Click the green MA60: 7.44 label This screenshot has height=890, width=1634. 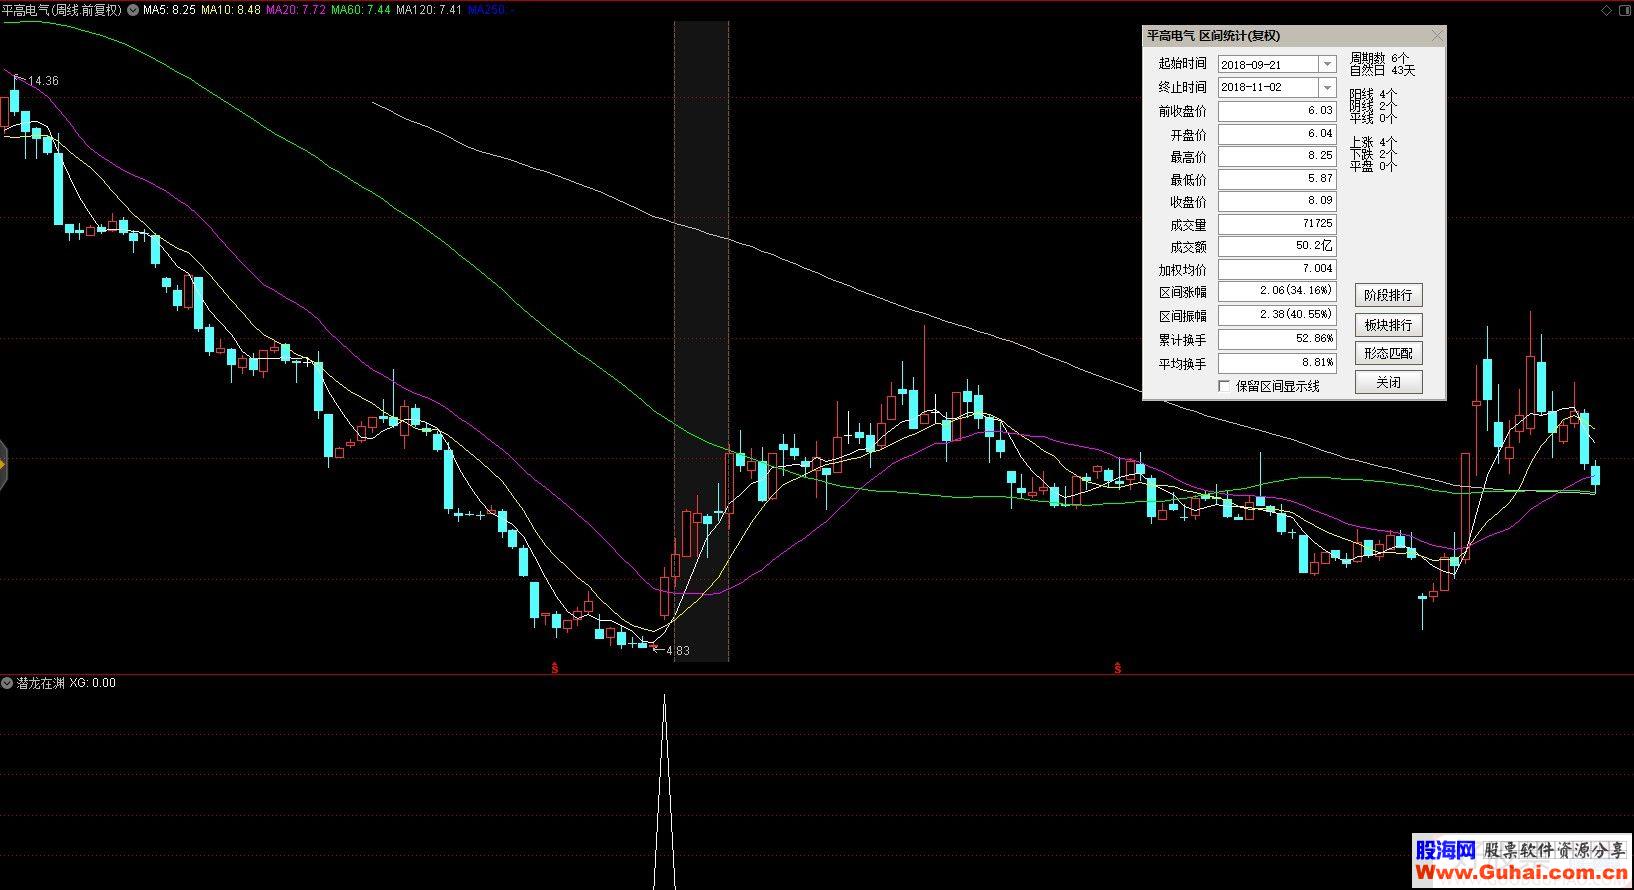pos(361,10)
